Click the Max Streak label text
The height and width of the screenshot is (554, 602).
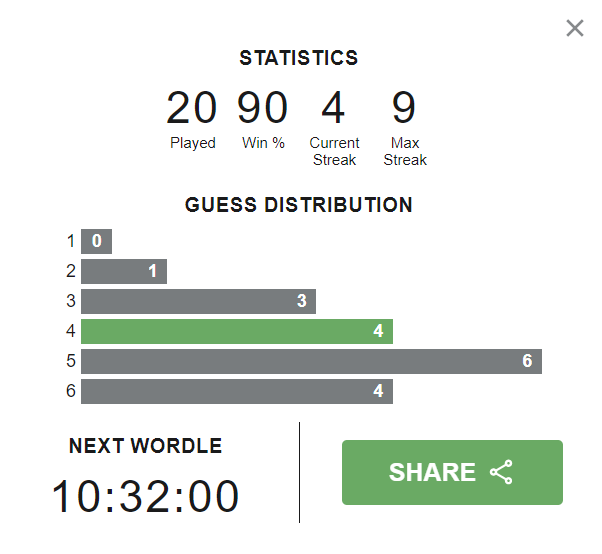[404, 151]
